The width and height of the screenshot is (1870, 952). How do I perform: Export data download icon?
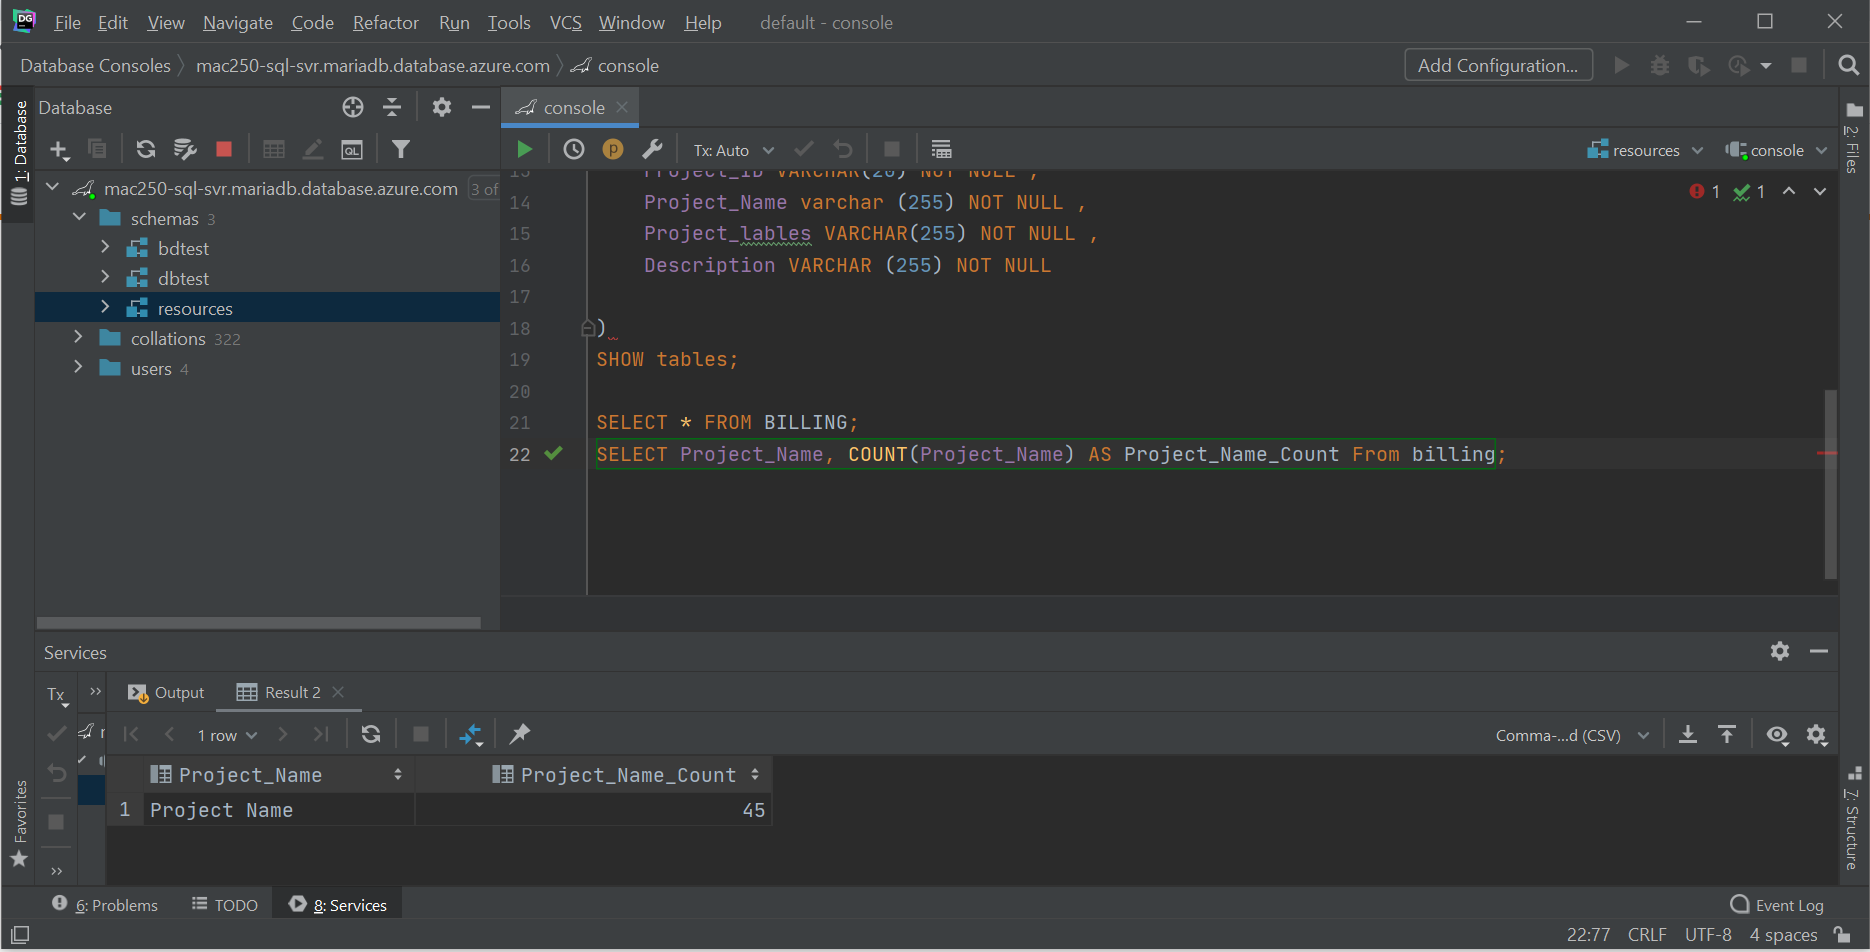point(1688,735)
